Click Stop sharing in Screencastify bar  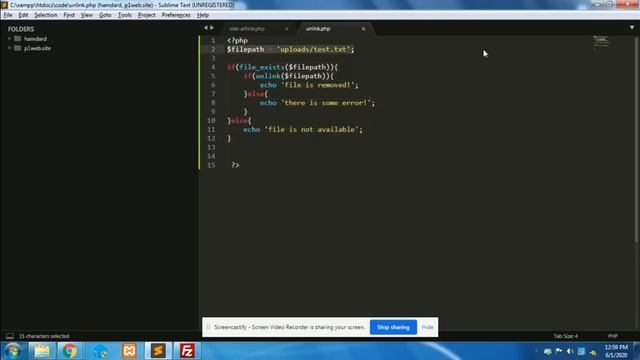click(393, 327)
